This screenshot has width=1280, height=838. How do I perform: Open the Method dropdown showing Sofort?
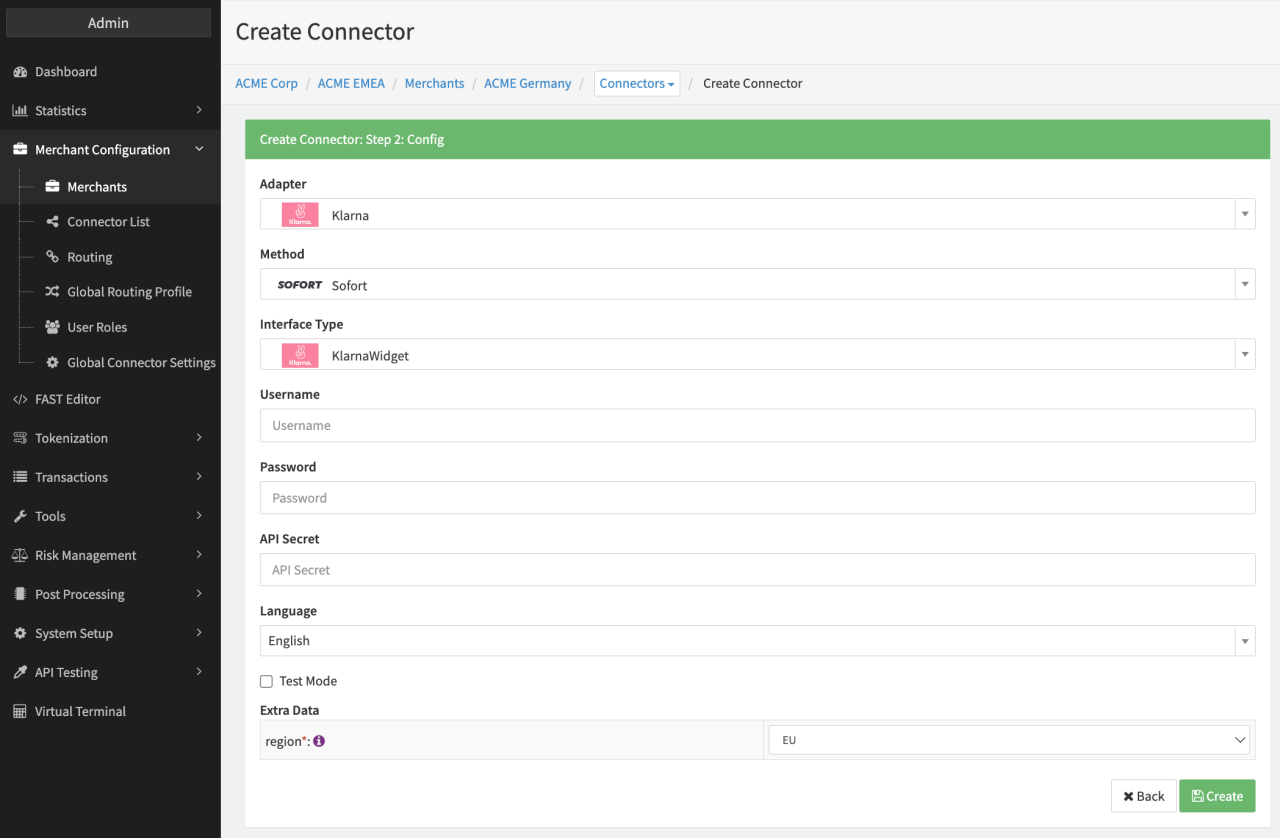pyautogui.click(x=757, y=284)
